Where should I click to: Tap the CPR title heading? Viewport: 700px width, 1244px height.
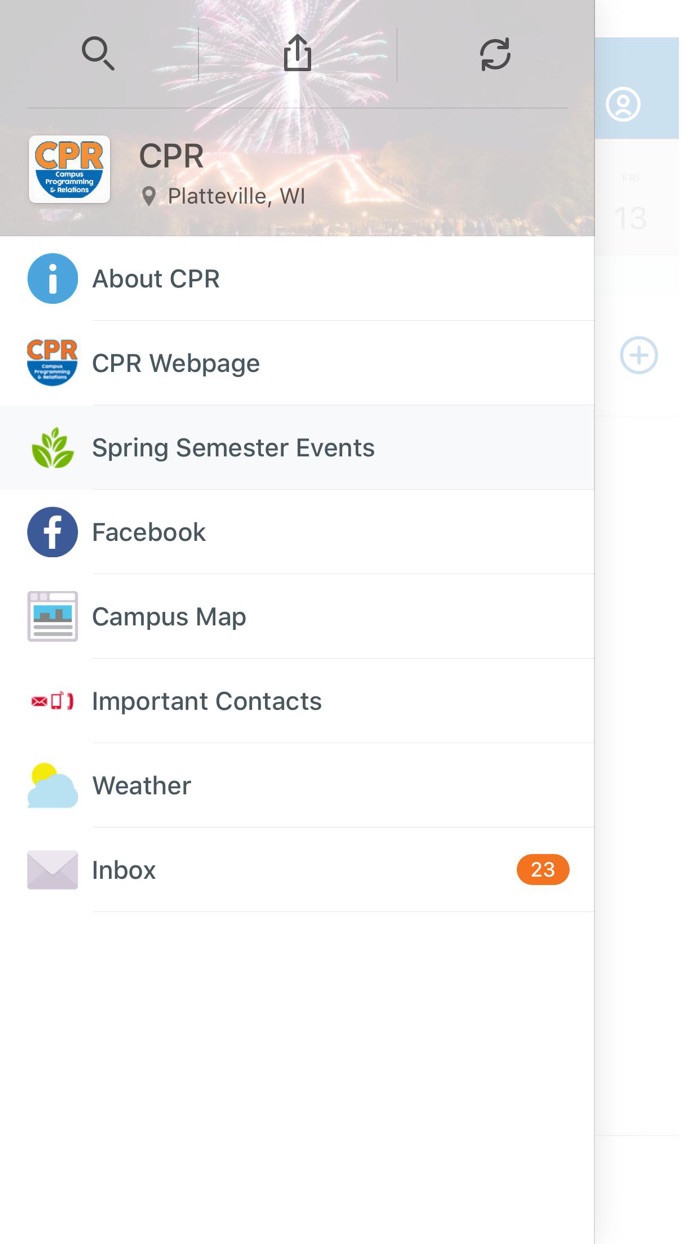[171, 156]
